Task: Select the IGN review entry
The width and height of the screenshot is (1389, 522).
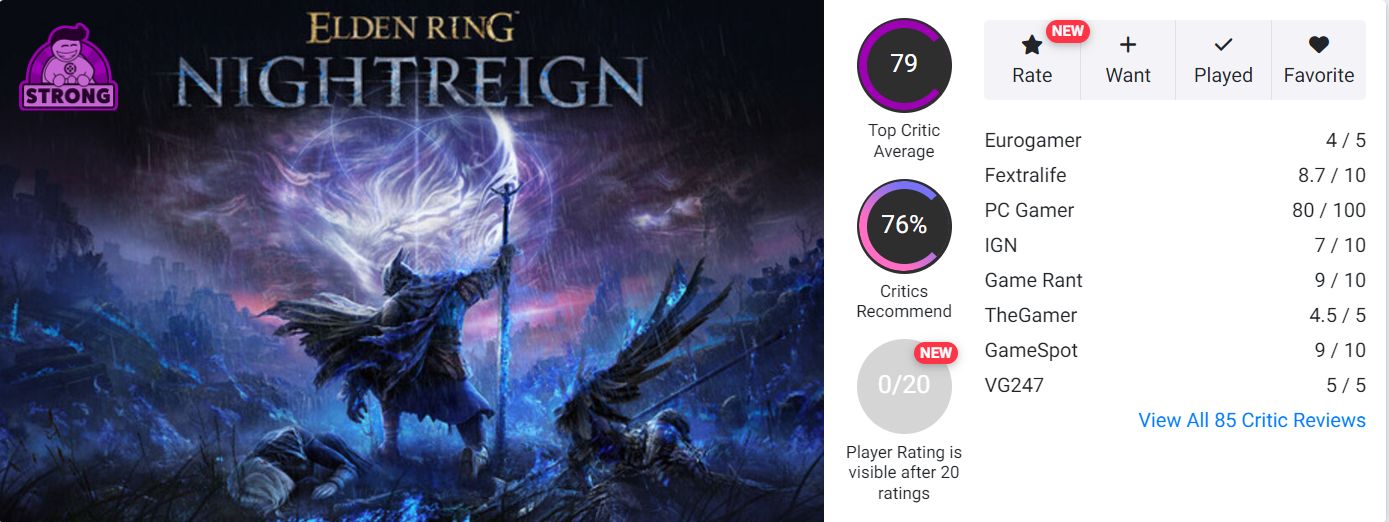Action: click(x=1175, y=245)
